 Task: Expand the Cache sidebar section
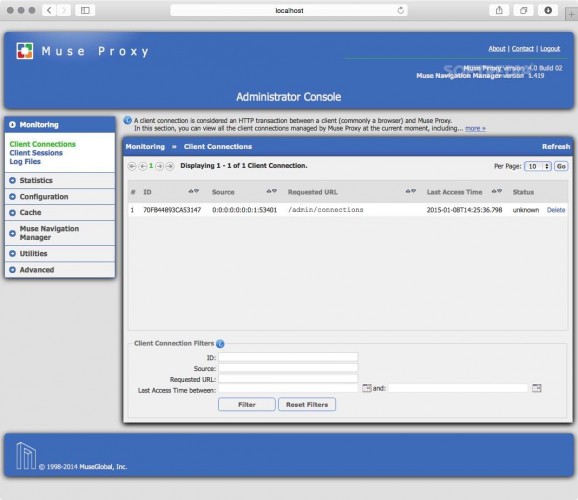pos(60,212)
